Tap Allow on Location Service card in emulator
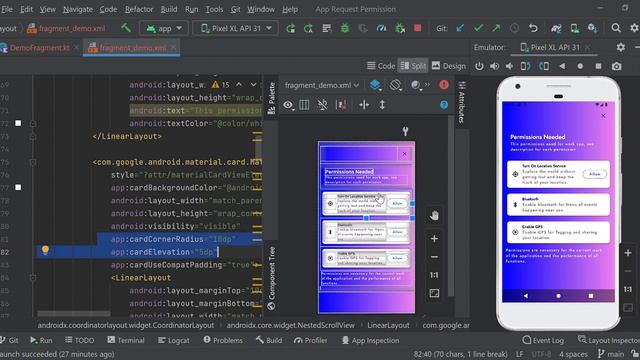640x360 pixels. 595,174
